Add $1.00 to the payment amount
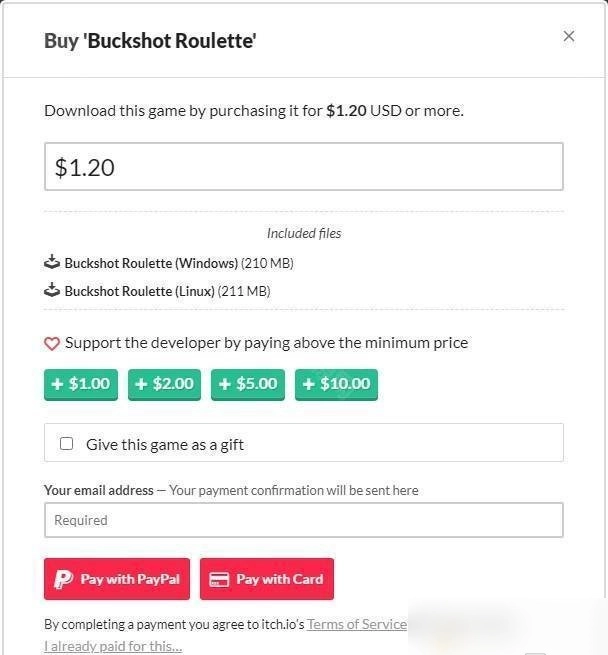608x655 pixels. point(80,384)
